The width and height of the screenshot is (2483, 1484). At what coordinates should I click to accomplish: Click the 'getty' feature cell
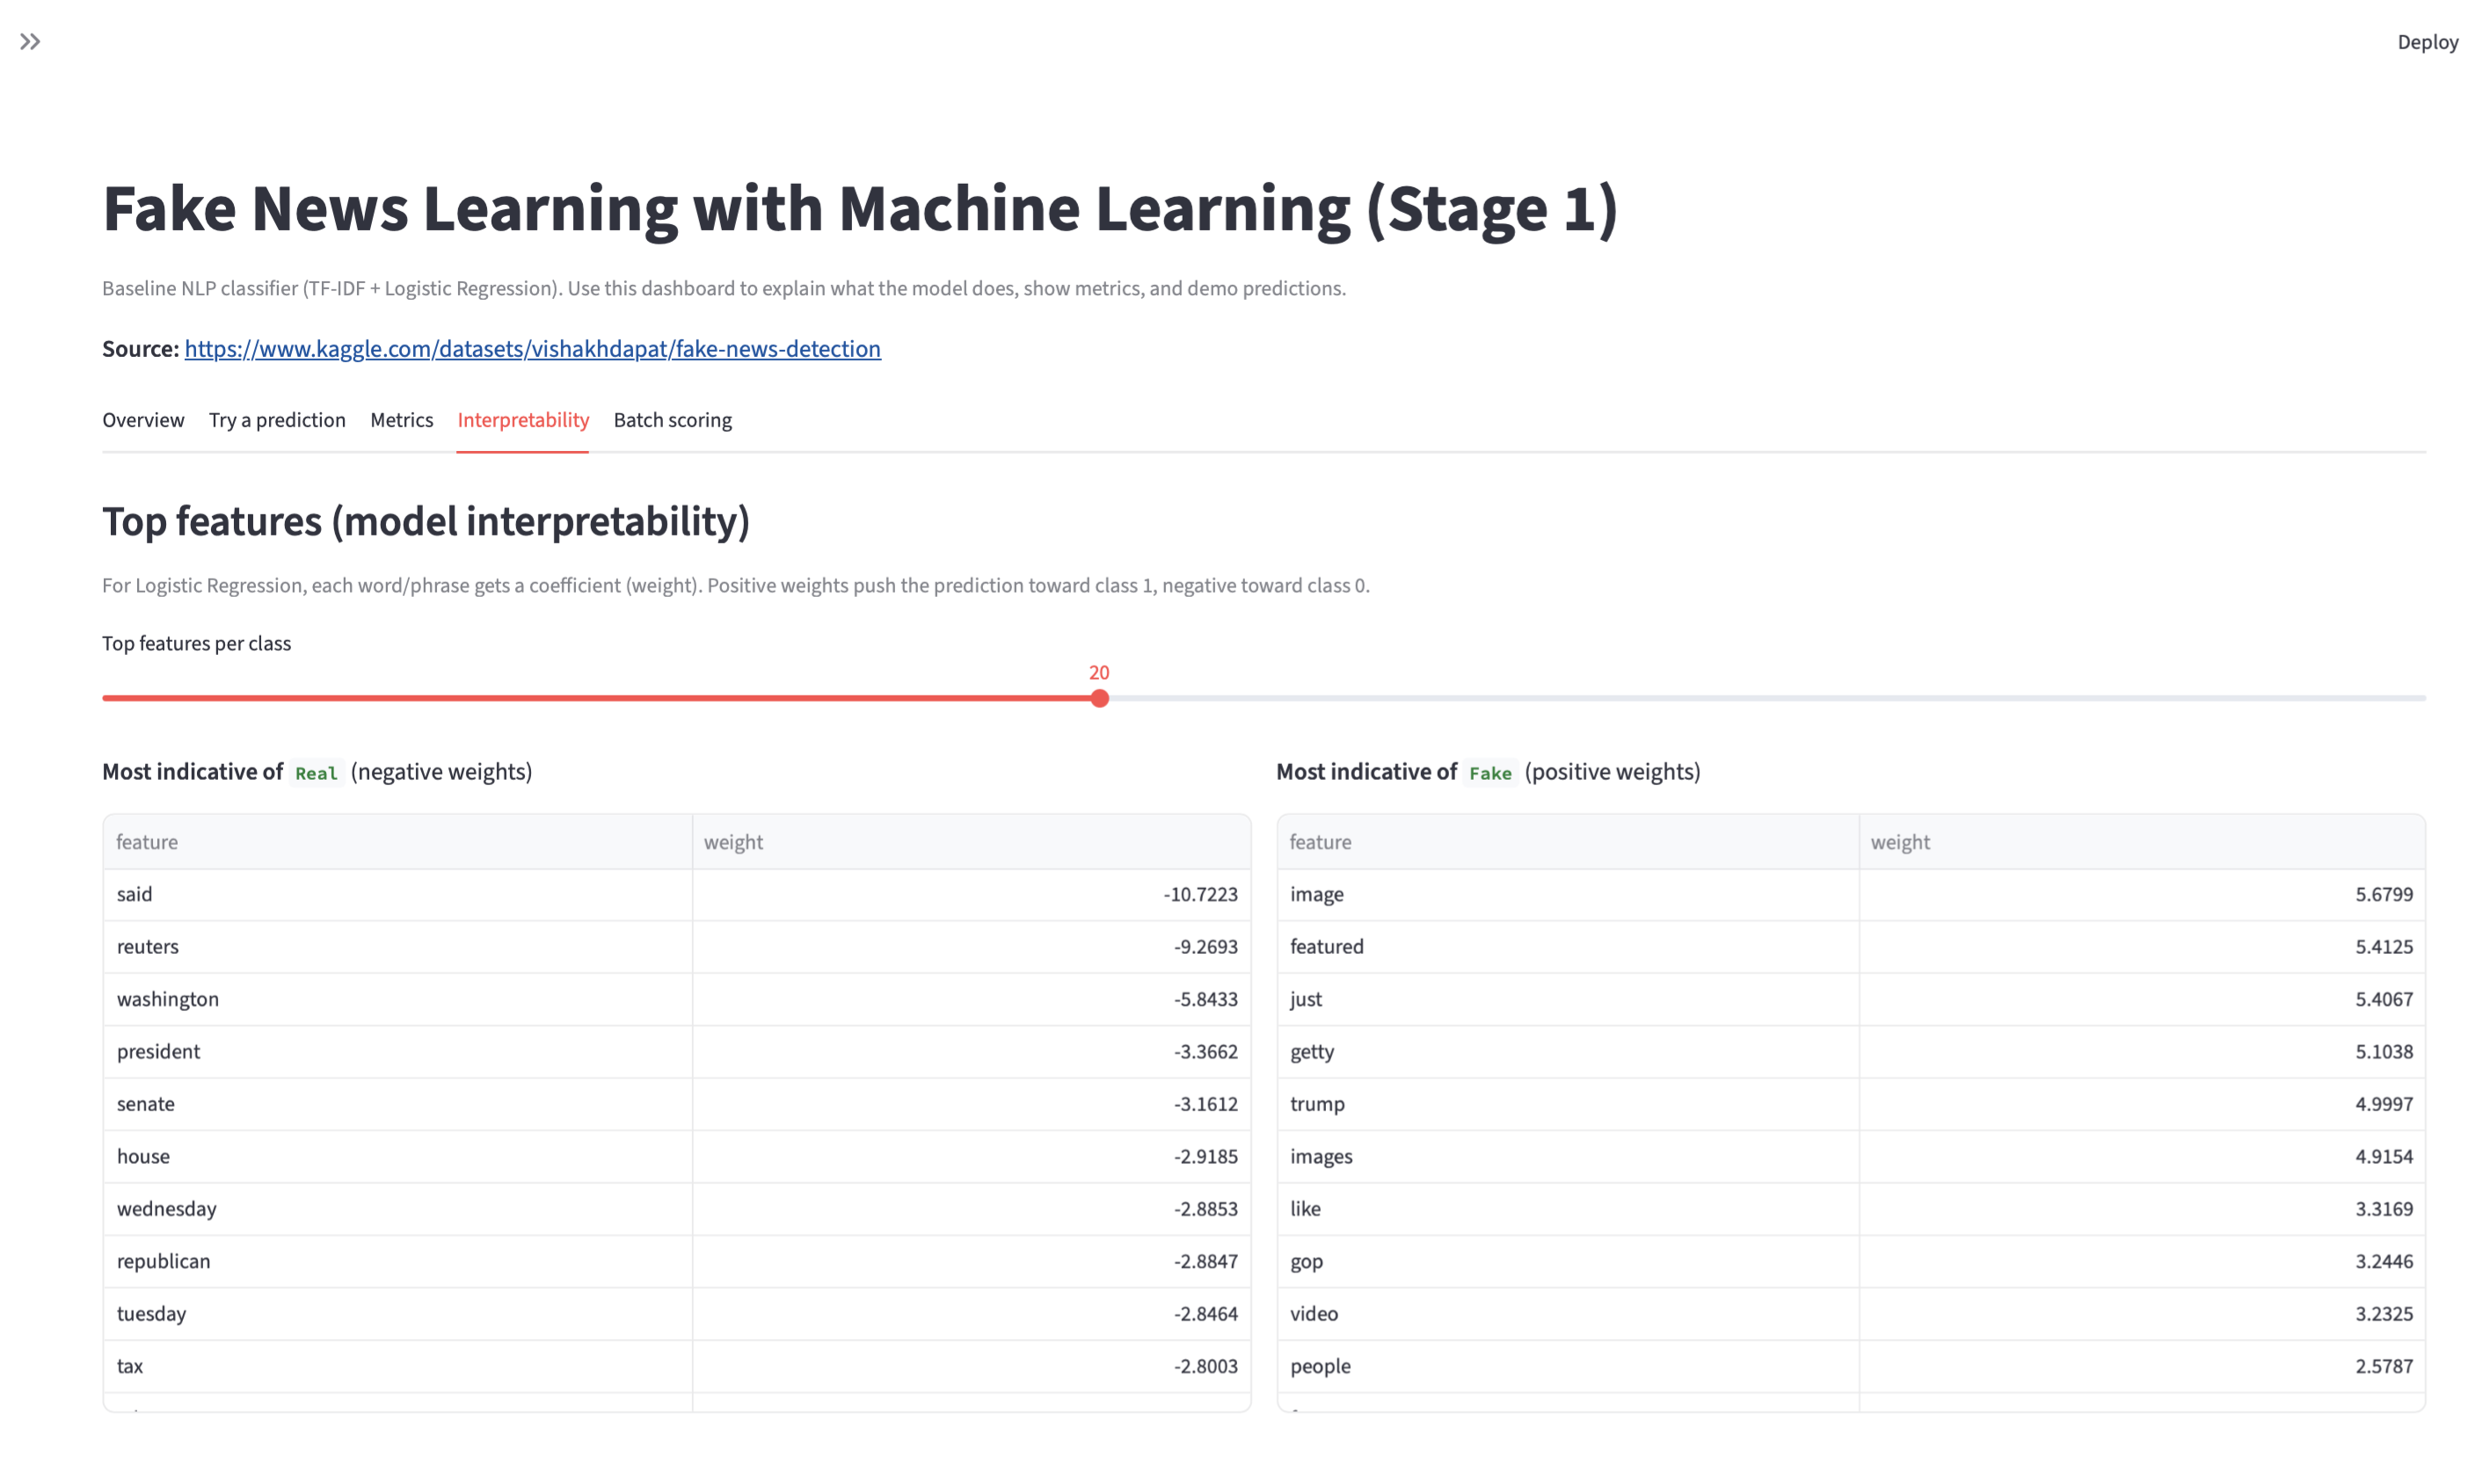coord(1567,1052)
